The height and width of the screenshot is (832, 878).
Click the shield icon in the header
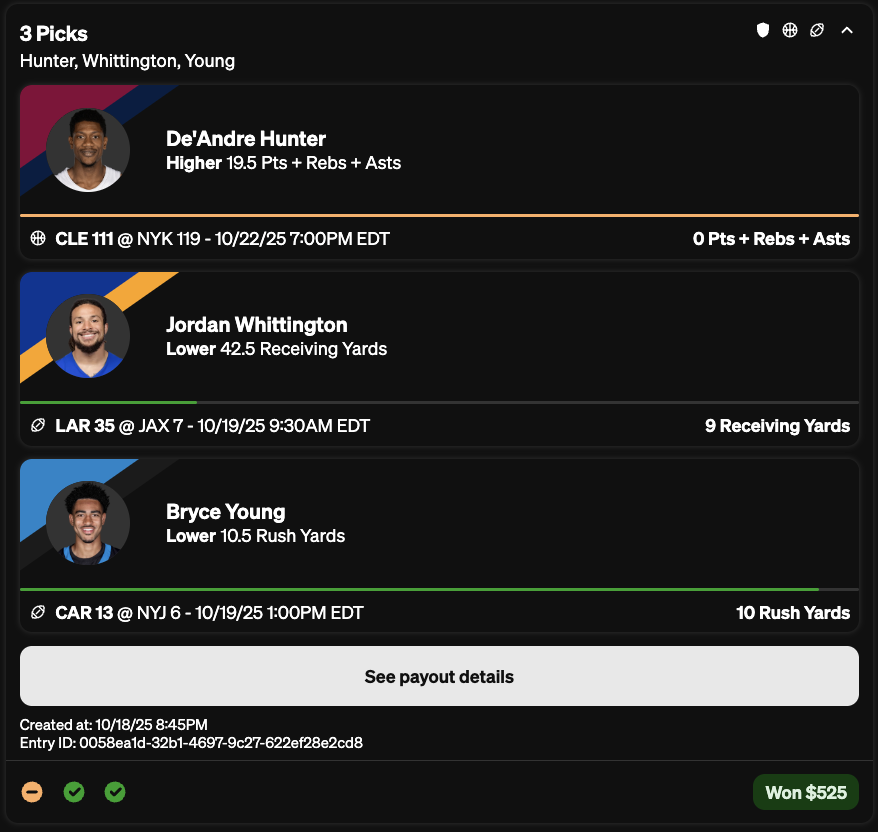[x=763, y=30]
